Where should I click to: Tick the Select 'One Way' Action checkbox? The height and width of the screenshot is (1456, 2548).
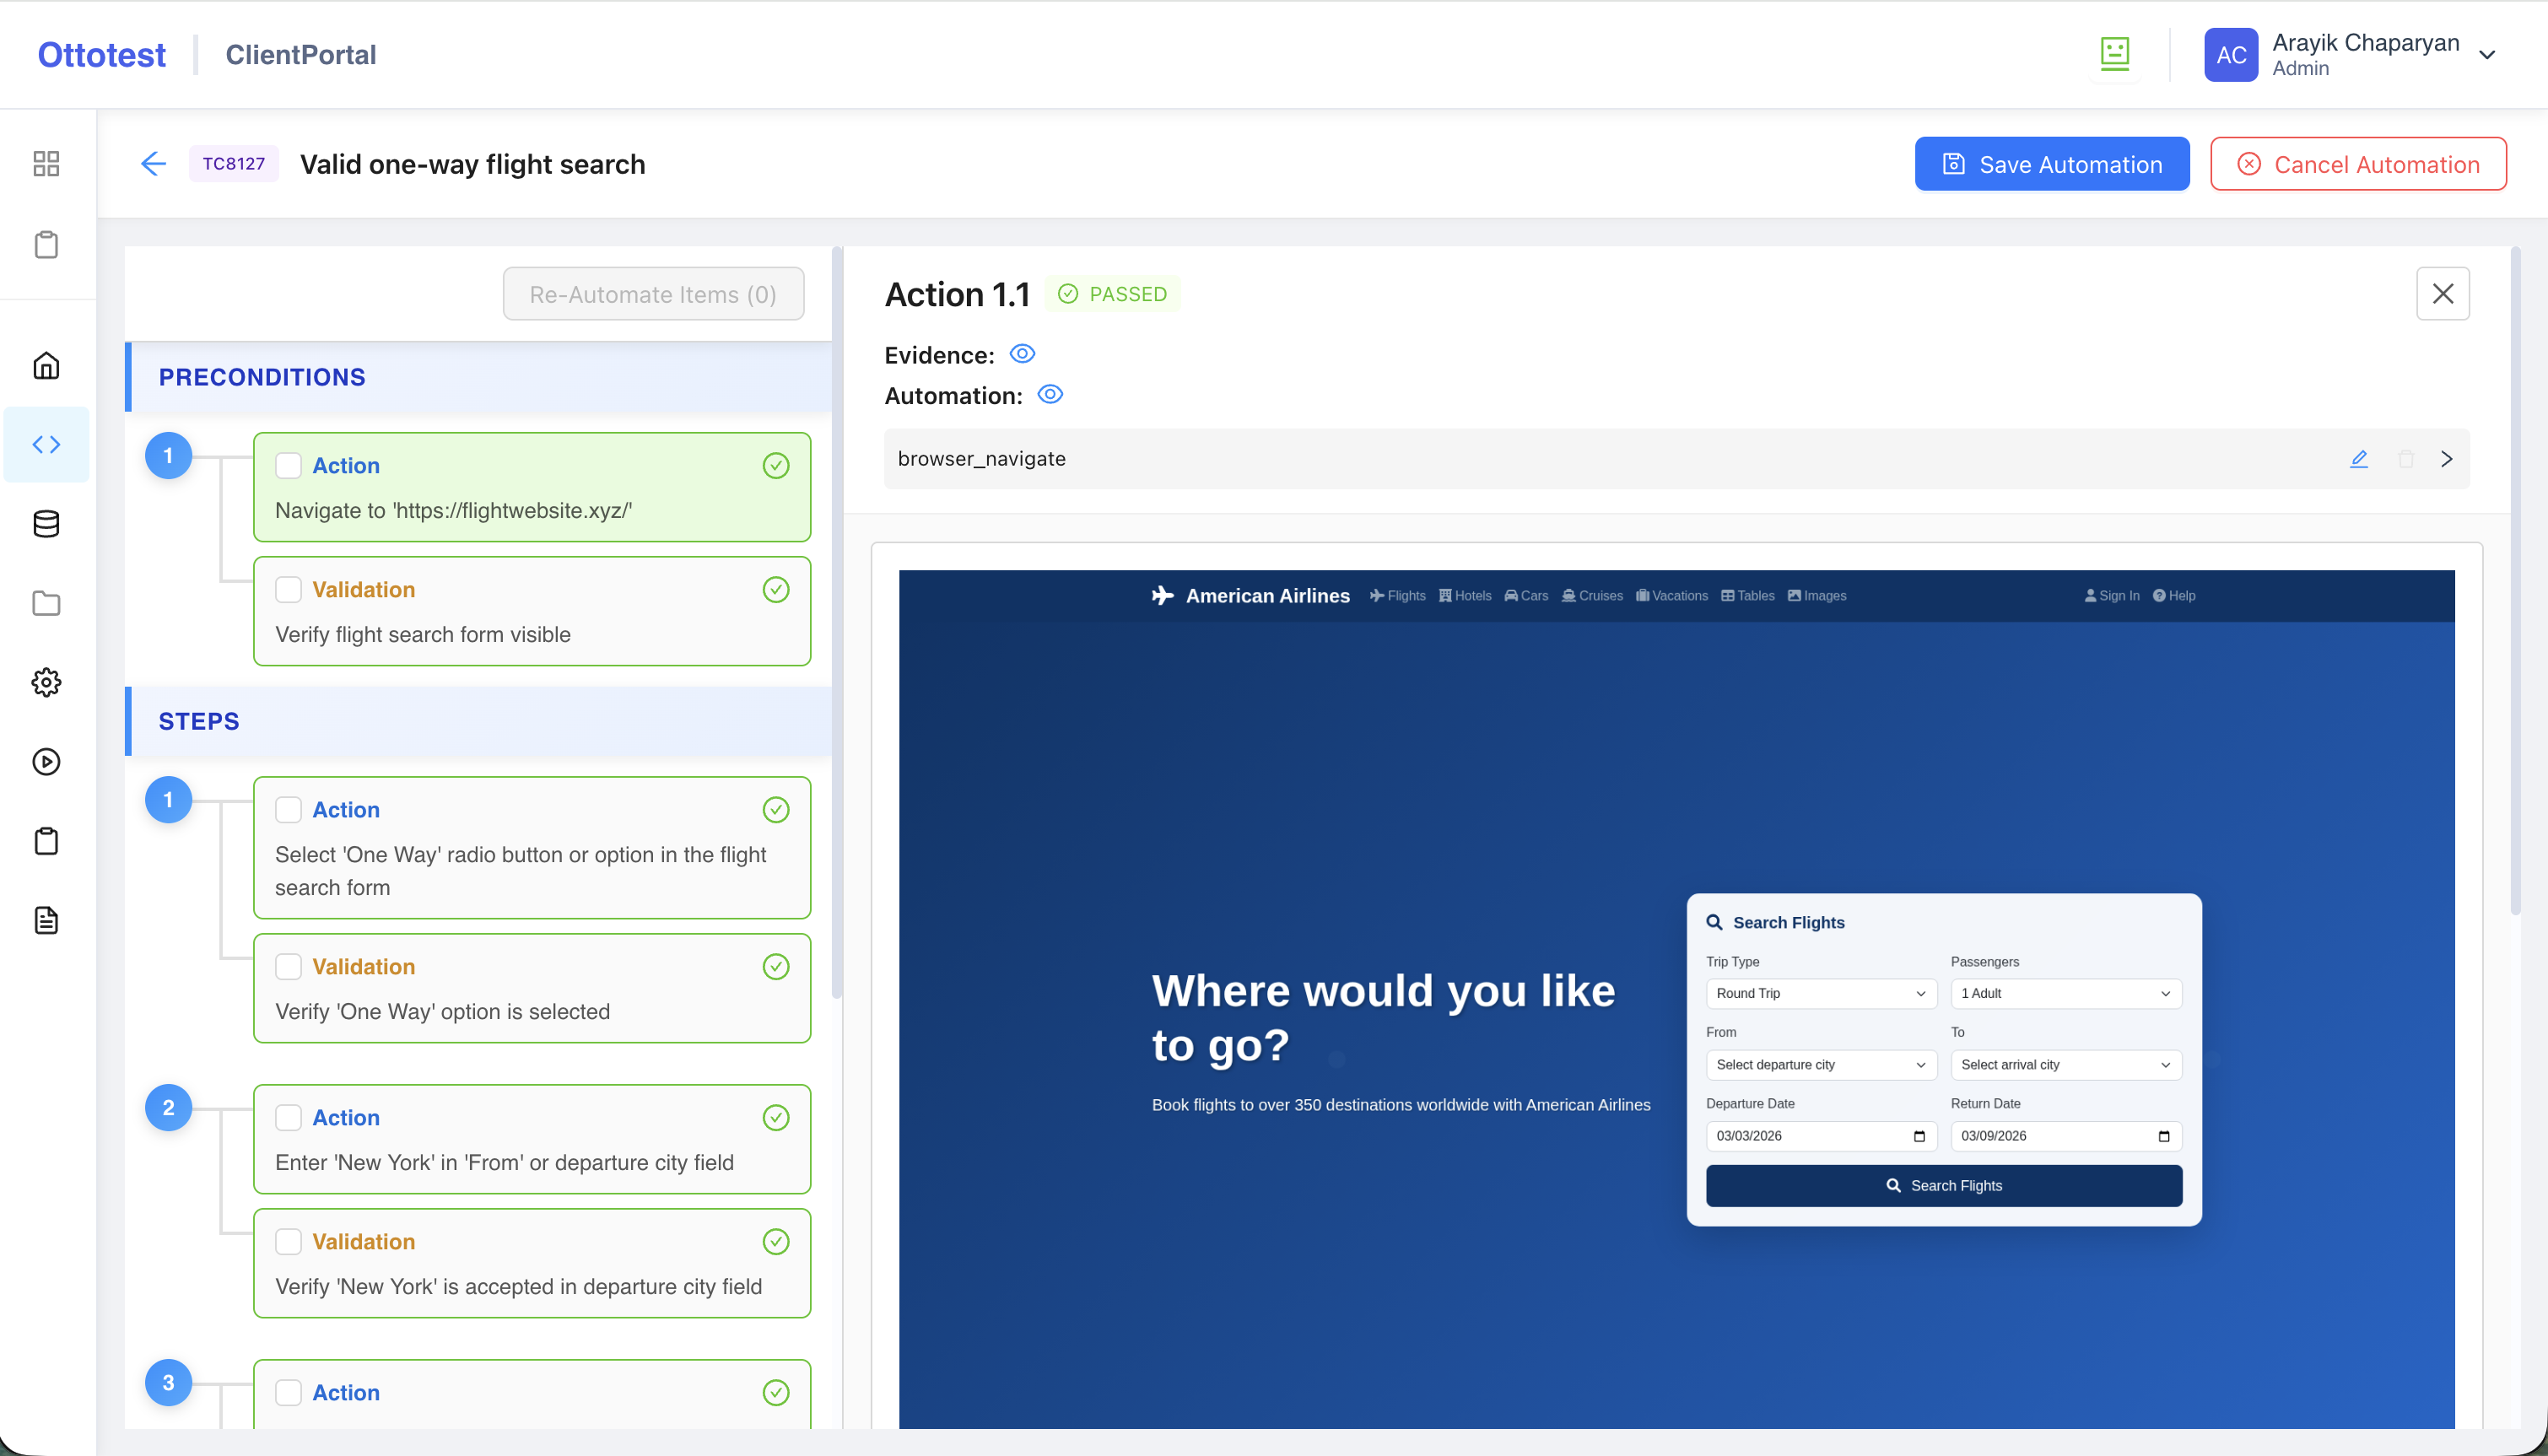coord(288,810)
